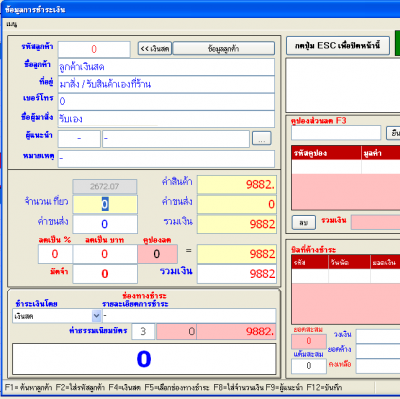
Task: Open the ข้อมูลลูกค้า customer info button
Action: click(x=224, y=48)
